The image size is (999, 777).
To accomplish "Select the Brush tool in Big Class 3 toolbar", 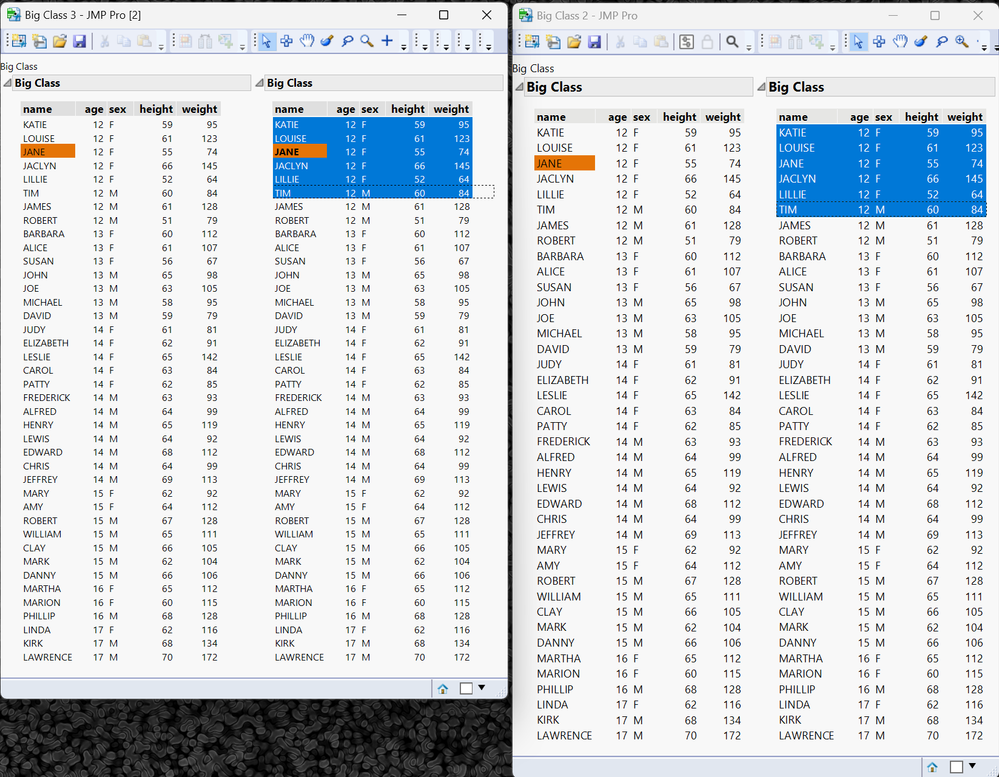I will coord(327,41).
